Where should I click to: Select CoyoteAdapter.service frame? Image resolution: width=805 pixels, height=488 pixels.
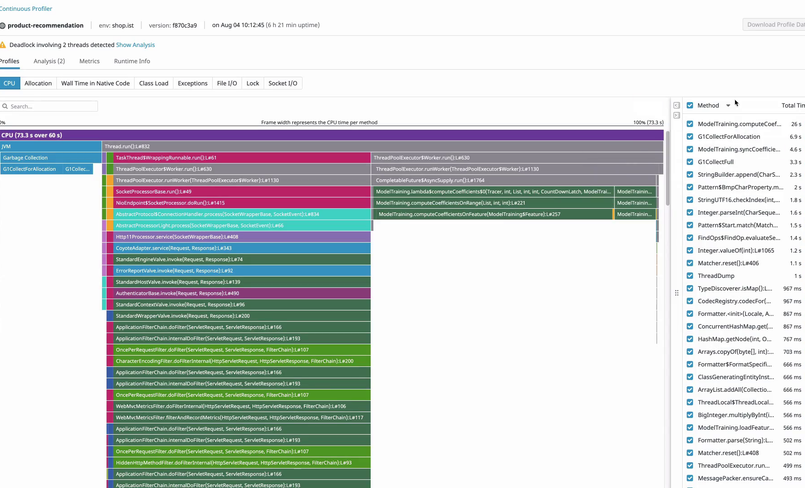242,248
